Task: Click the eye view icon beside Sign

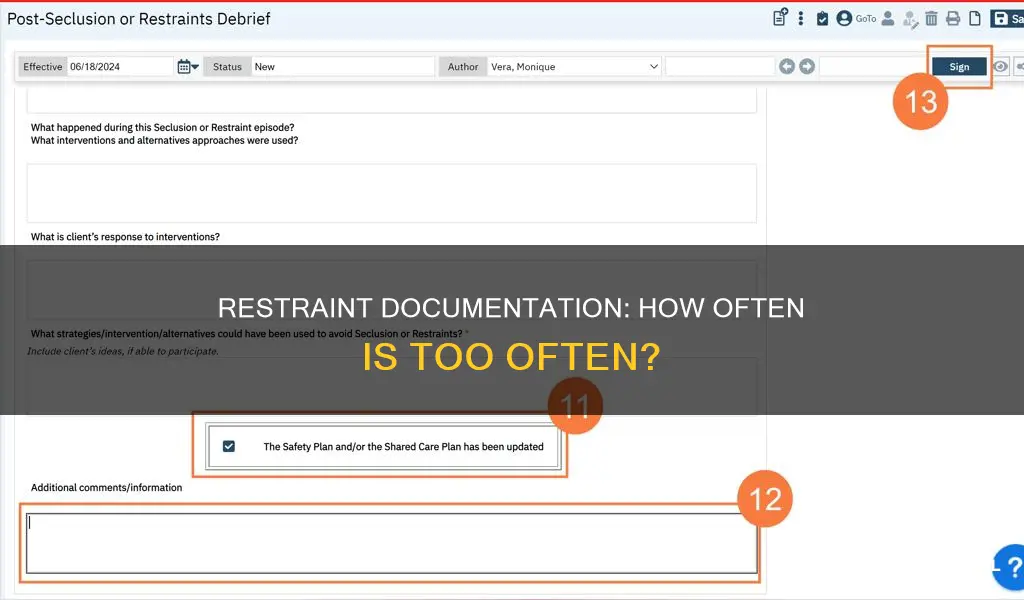Action: pyautogui.click(x=1000, y=67)
